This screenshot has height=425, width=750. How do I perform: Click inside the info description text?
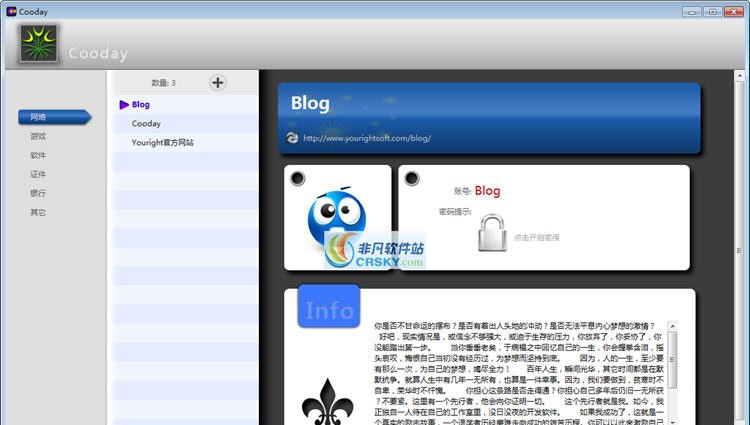(519, 374)
